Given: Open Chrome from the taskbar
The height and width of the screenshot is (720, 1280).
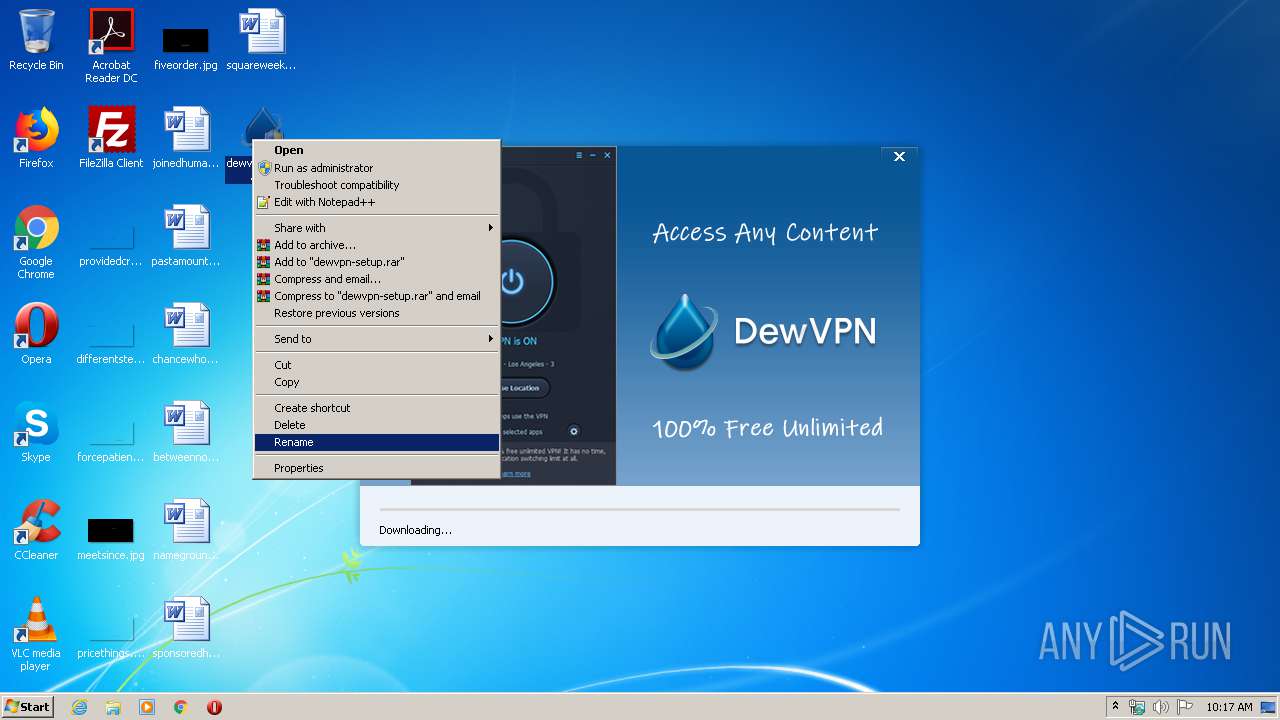Looking at the screenshot, I should coord(181,707).
